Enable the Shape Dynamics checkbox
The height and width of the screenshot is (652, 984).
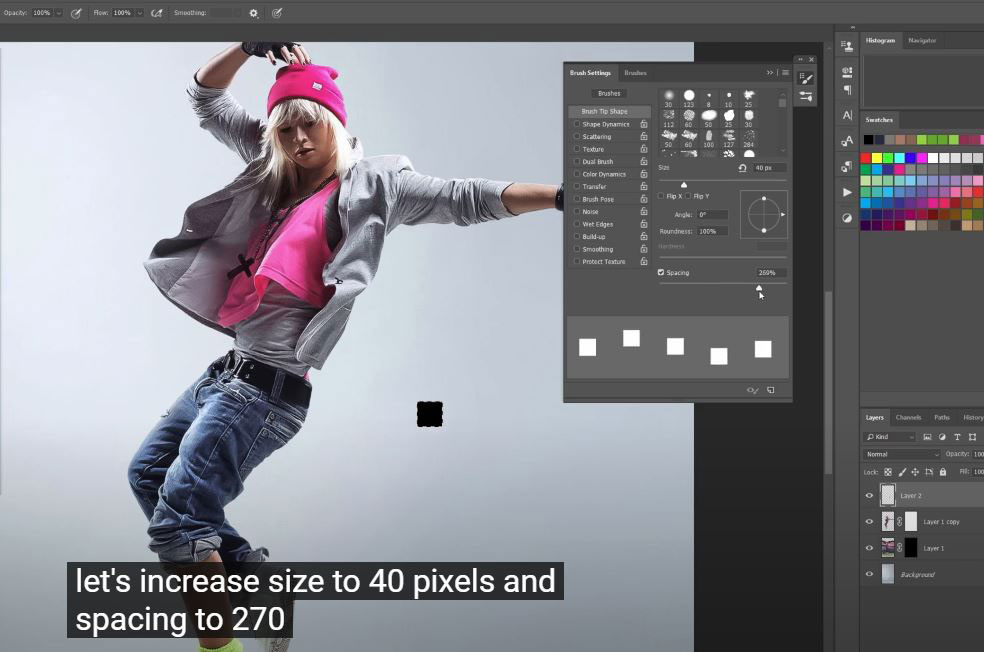pyautogui.click(x=576, y=124)
